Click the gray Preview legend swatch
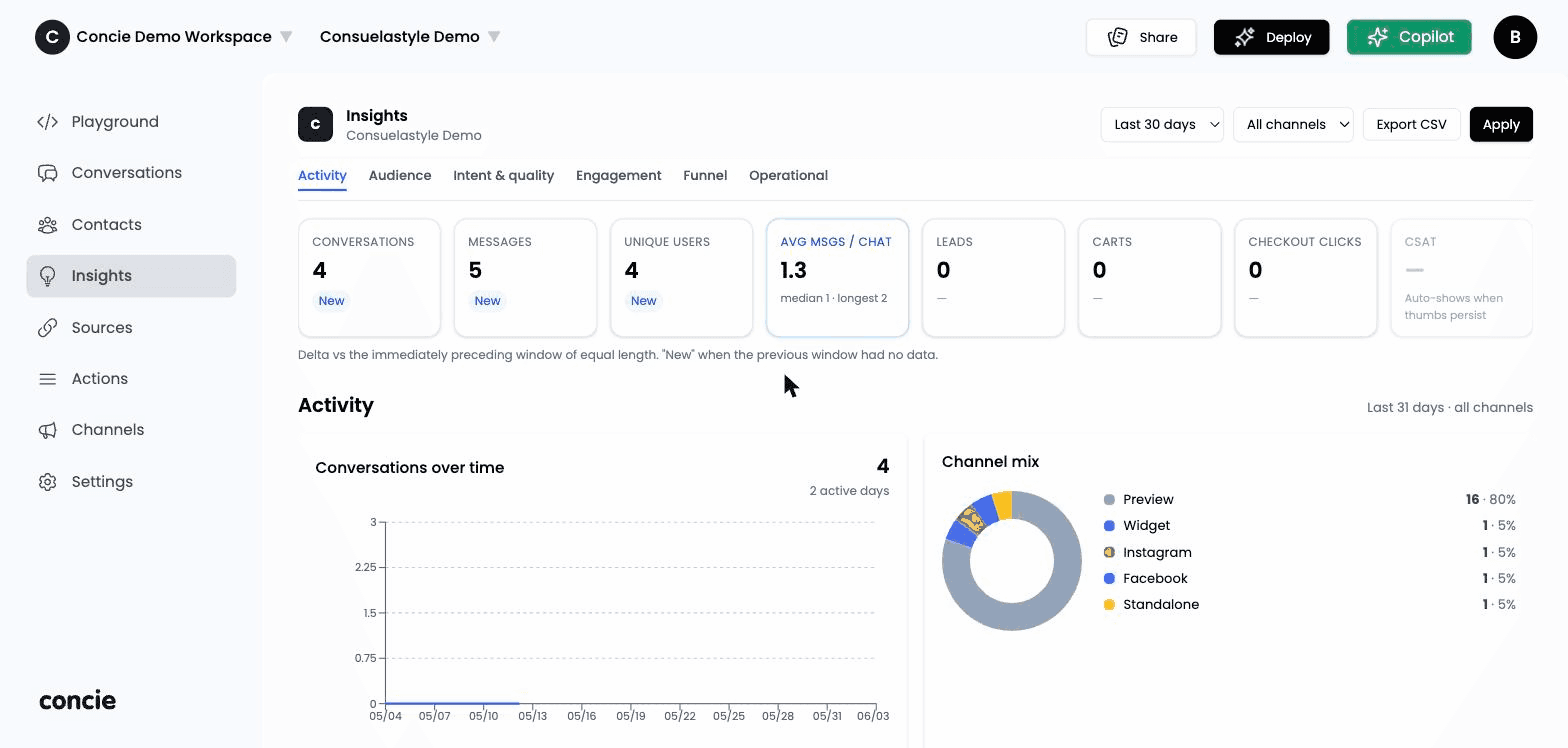The height and width of the screenshot is (748, 1568). click(x=1109, y=499)
